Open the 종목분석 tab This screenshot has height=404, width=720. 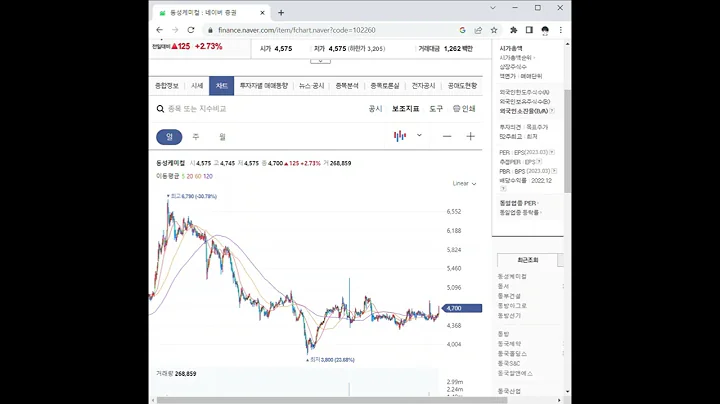point(347,86)
